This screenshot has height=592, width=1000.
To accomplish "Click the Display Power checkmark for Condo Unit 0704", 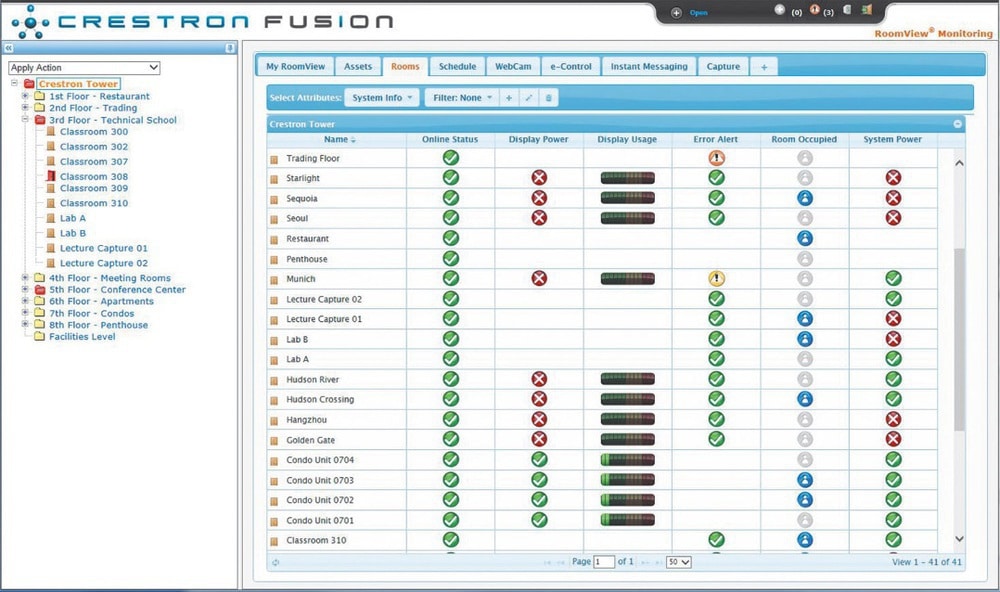I will point(539,459).
